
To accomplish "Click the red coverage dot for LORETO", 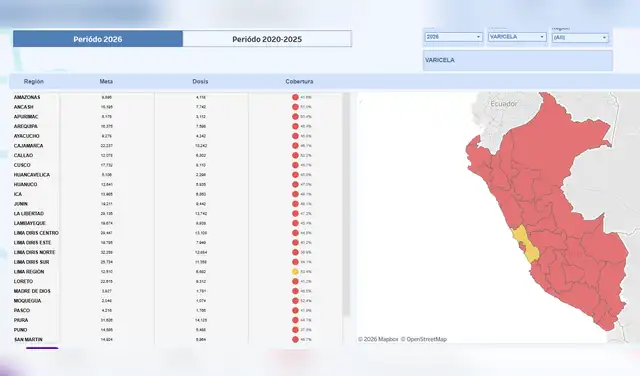I will point(295,282).
